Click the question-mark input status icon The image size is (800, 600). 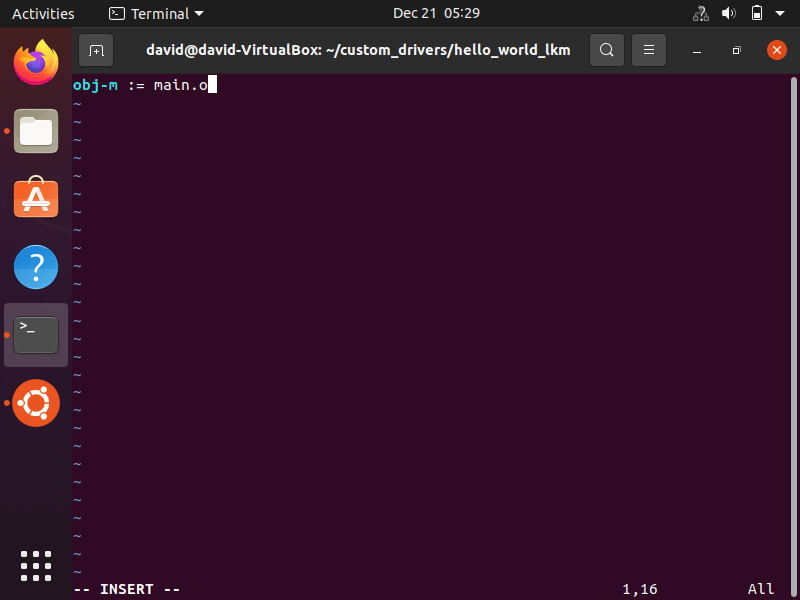point(700,13)
